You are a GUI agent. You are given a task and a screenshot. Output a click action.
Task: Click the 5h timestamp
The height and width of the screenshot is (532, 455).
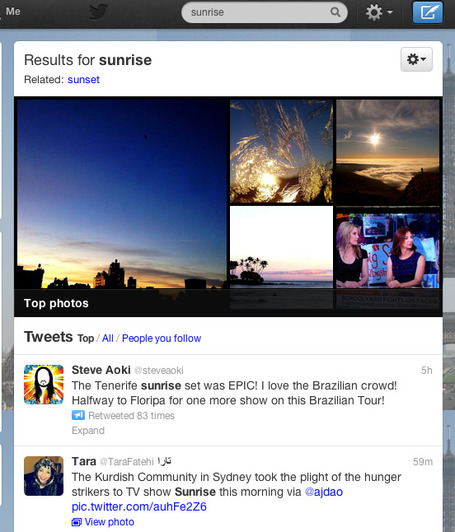(426, 370)
